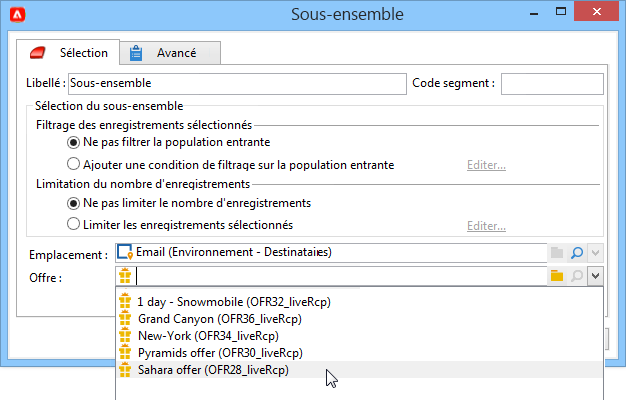
Task: Click the Code segment input field
Action: click(x=552, y=84)
